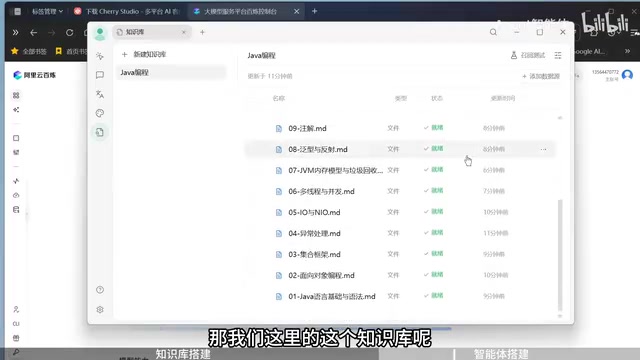
Task: Select the file name 07-JVM内存模型与垃圾回收
Action: pos(336,171)
